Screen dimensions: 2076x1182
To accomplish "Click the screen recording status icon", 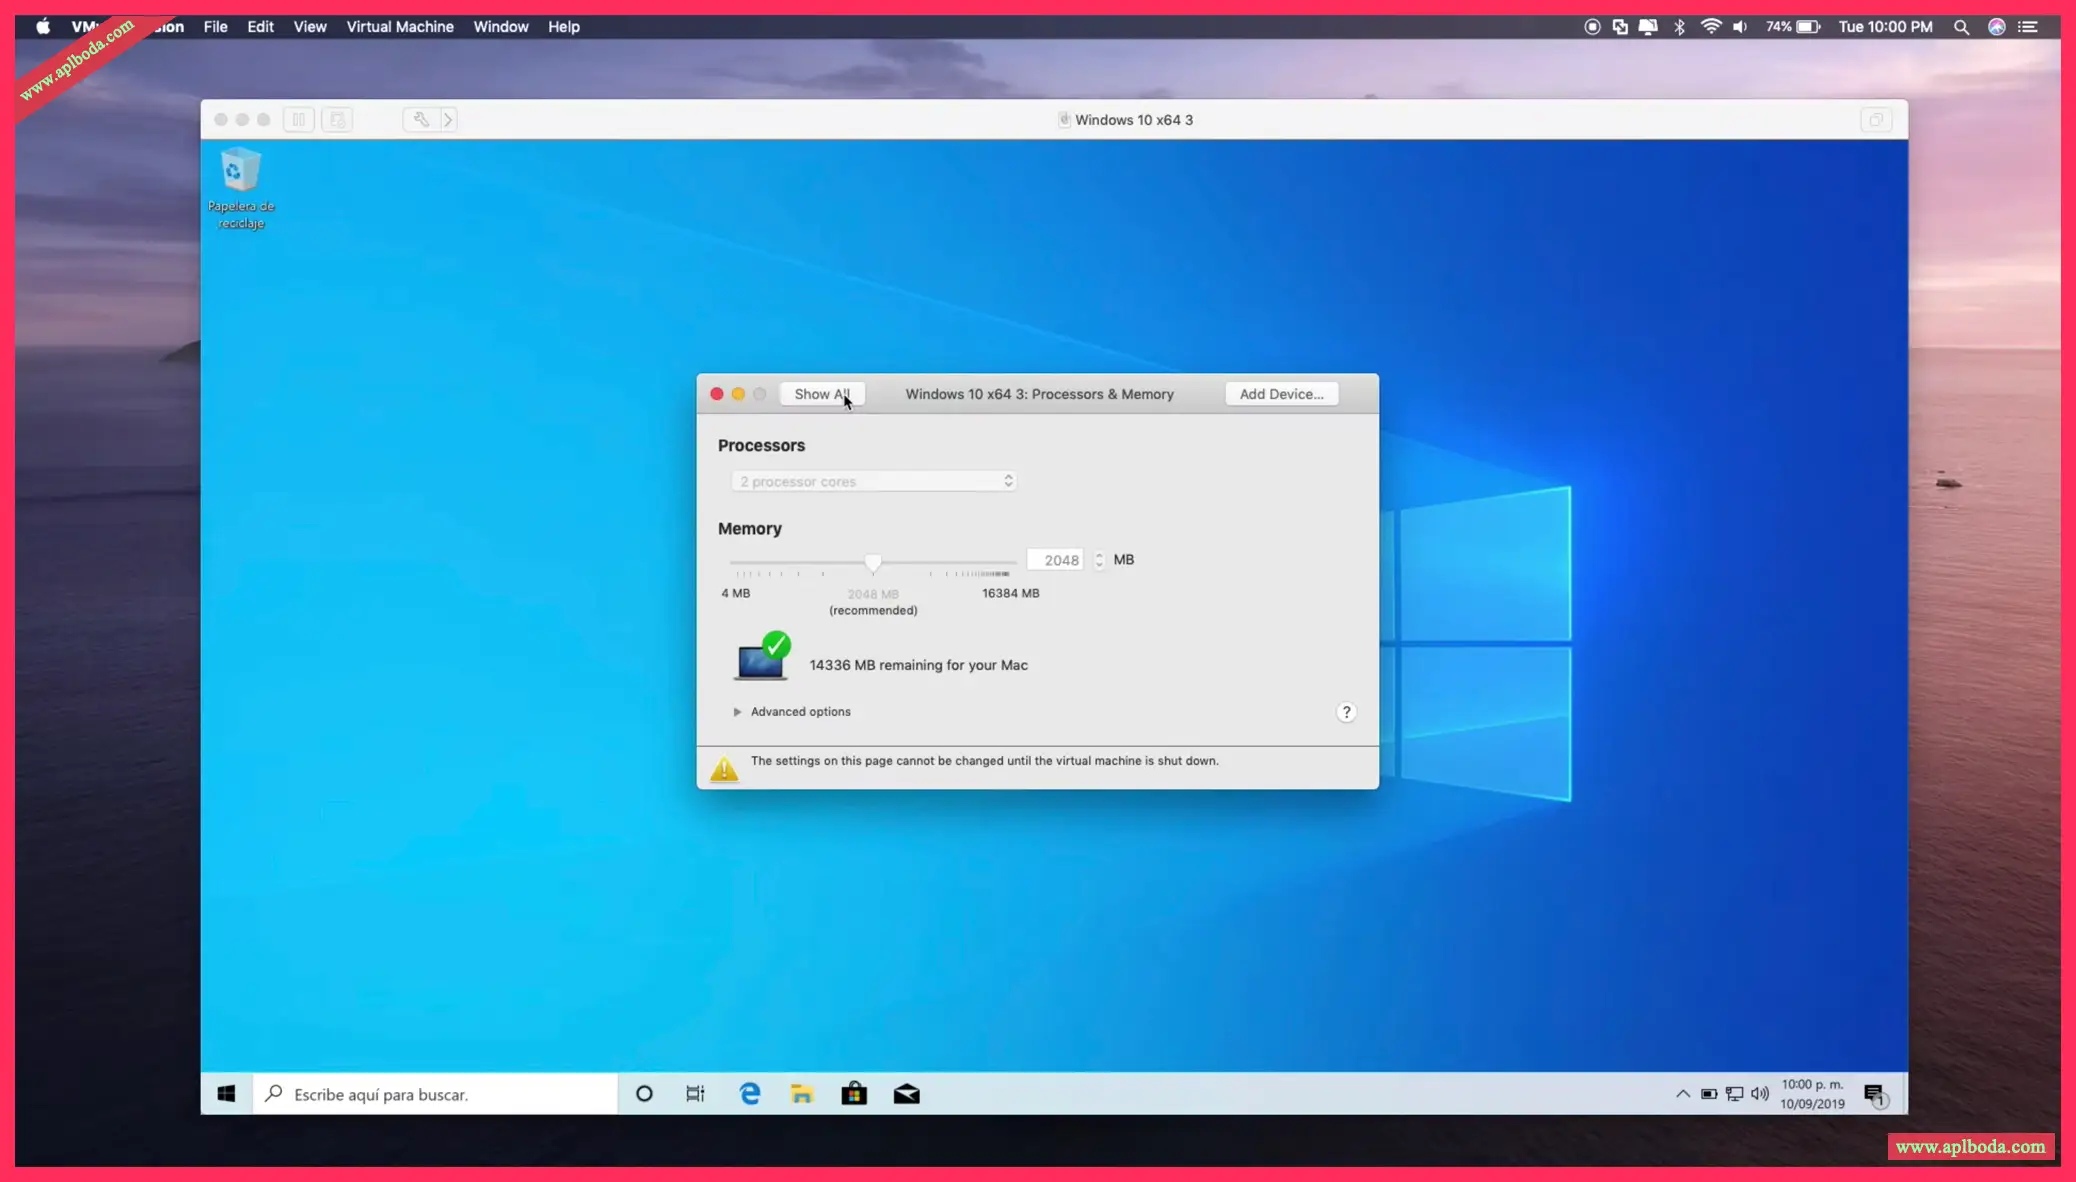I will tap(1592, 27).
